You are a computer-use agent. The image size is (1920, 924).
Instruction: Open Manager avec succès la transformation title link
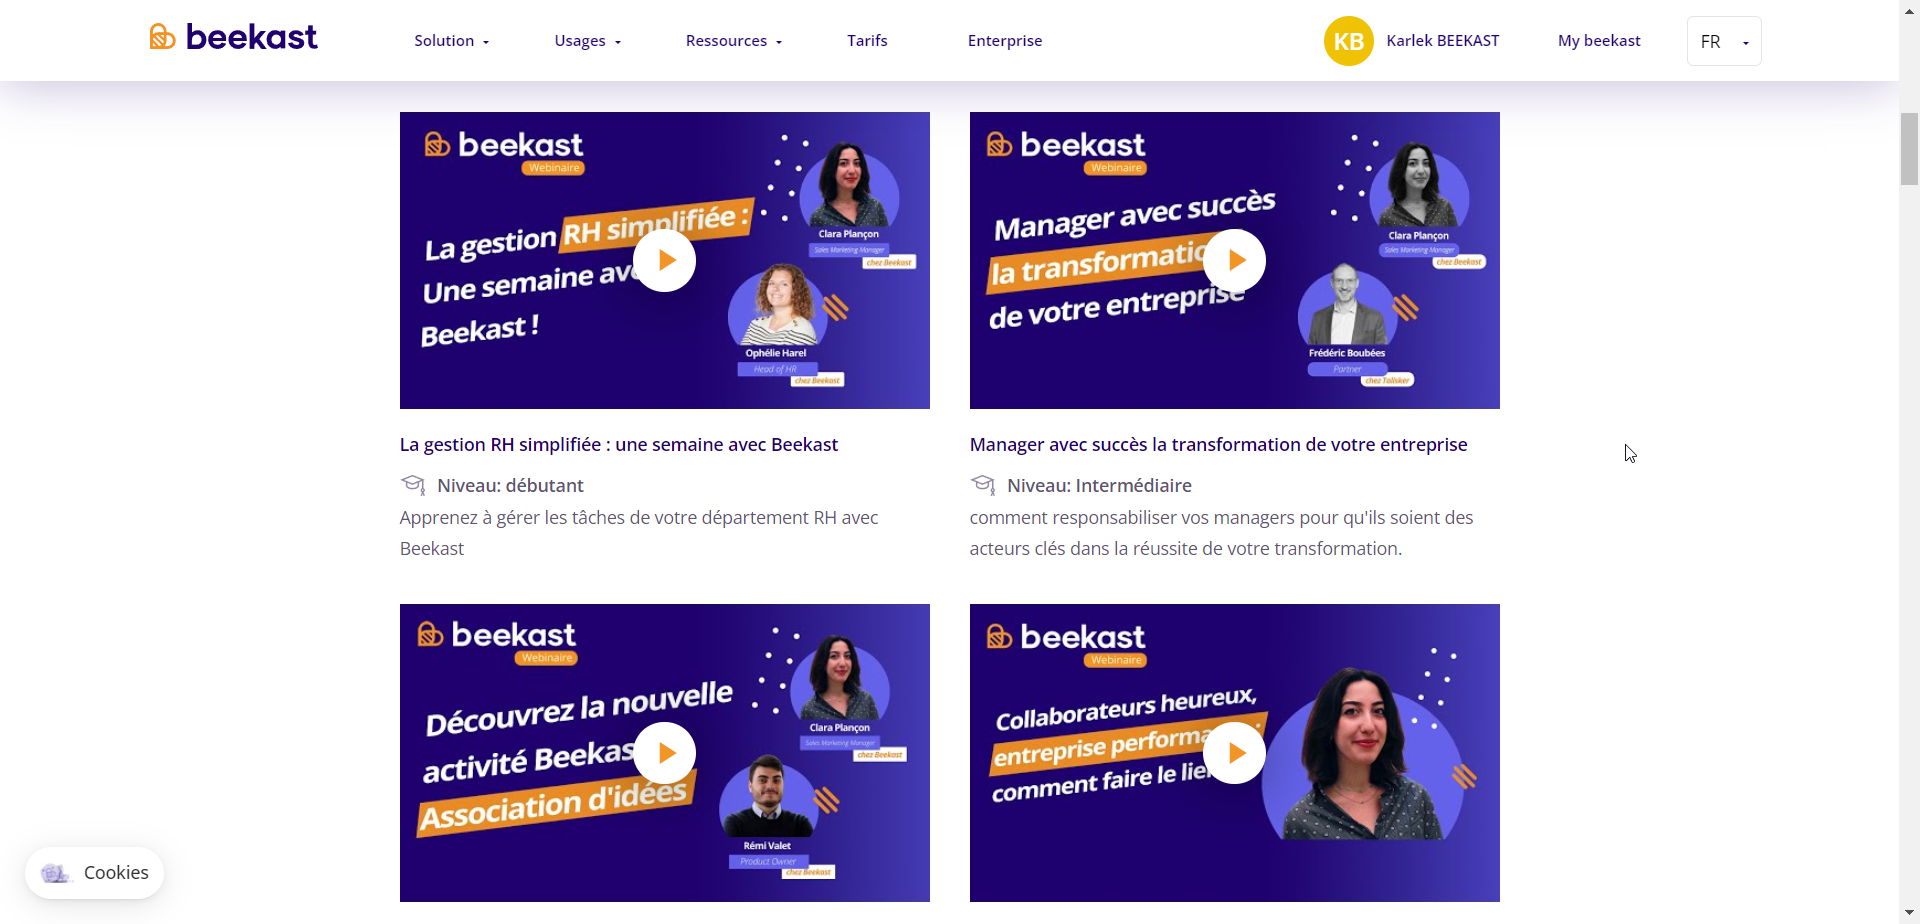(x=1218, y=445)
